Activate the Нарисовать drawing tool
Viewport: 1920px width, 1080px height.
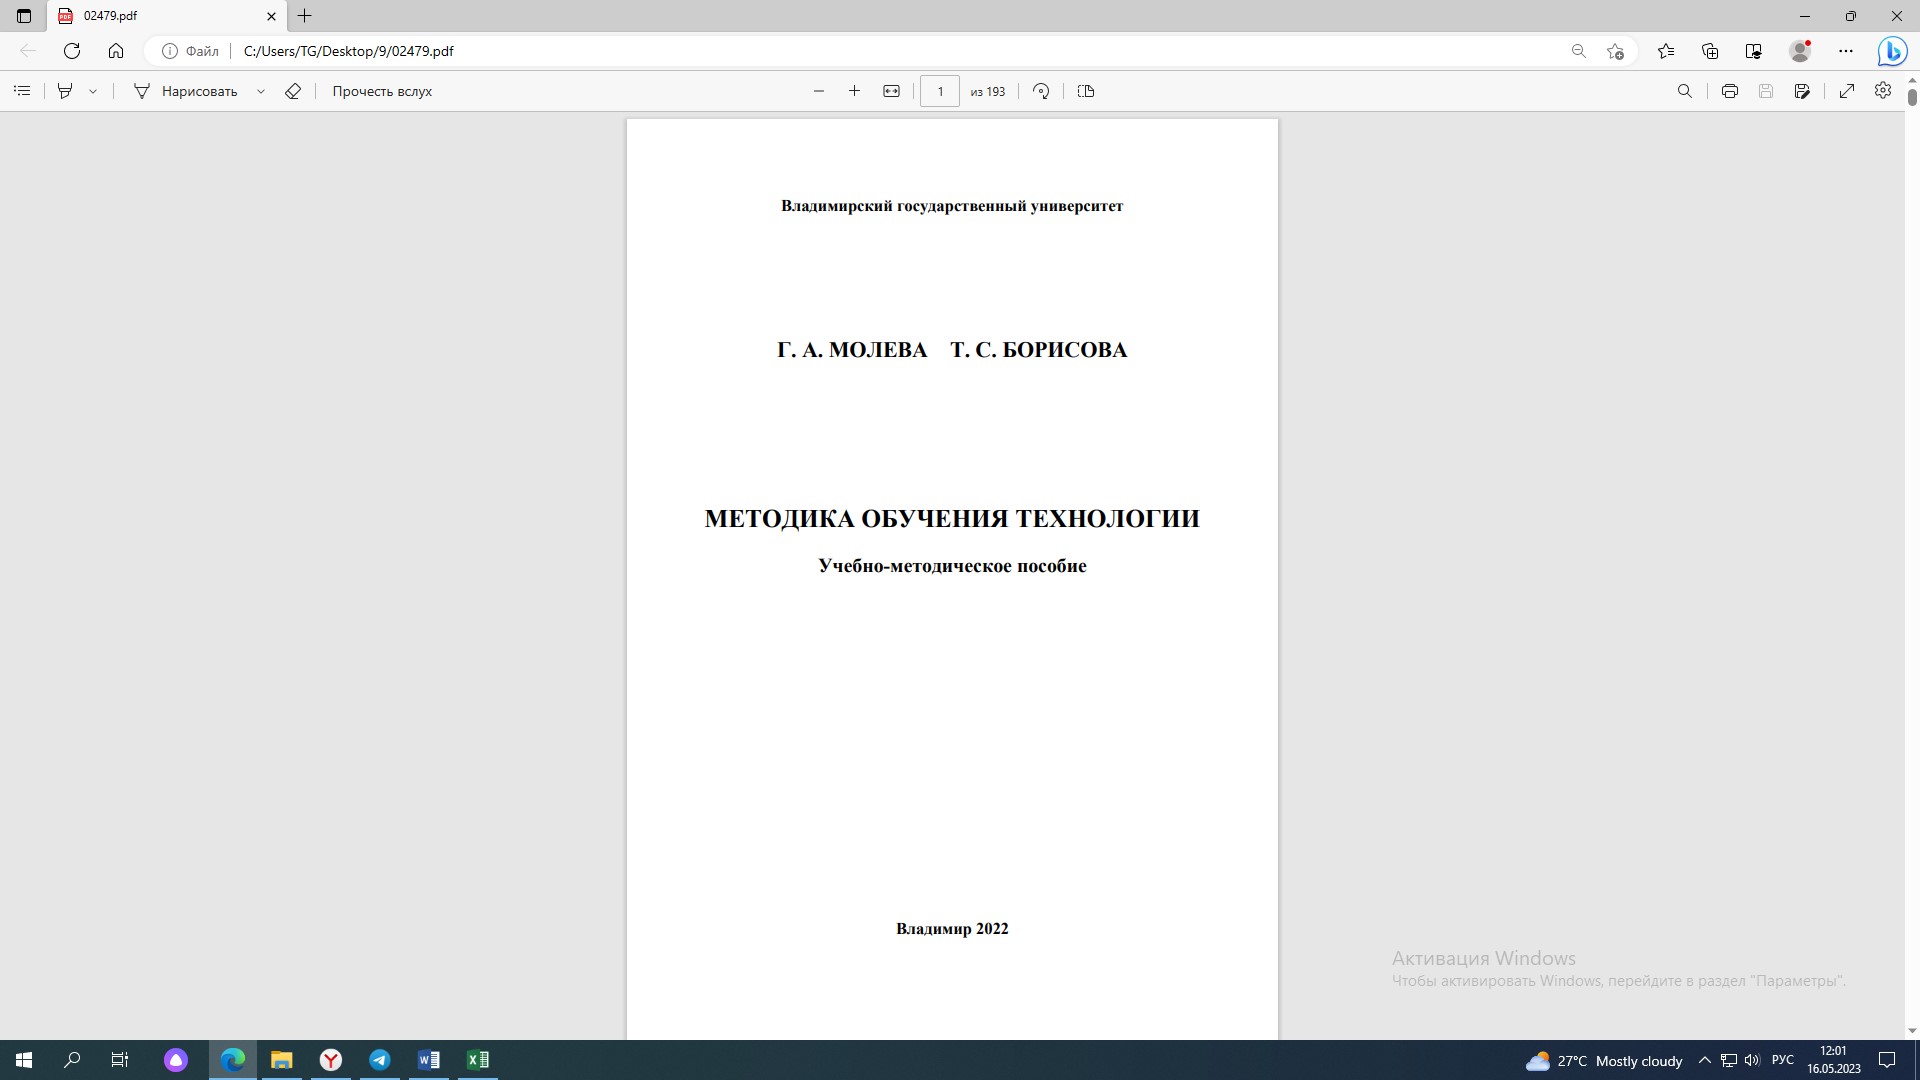point(186,91)
